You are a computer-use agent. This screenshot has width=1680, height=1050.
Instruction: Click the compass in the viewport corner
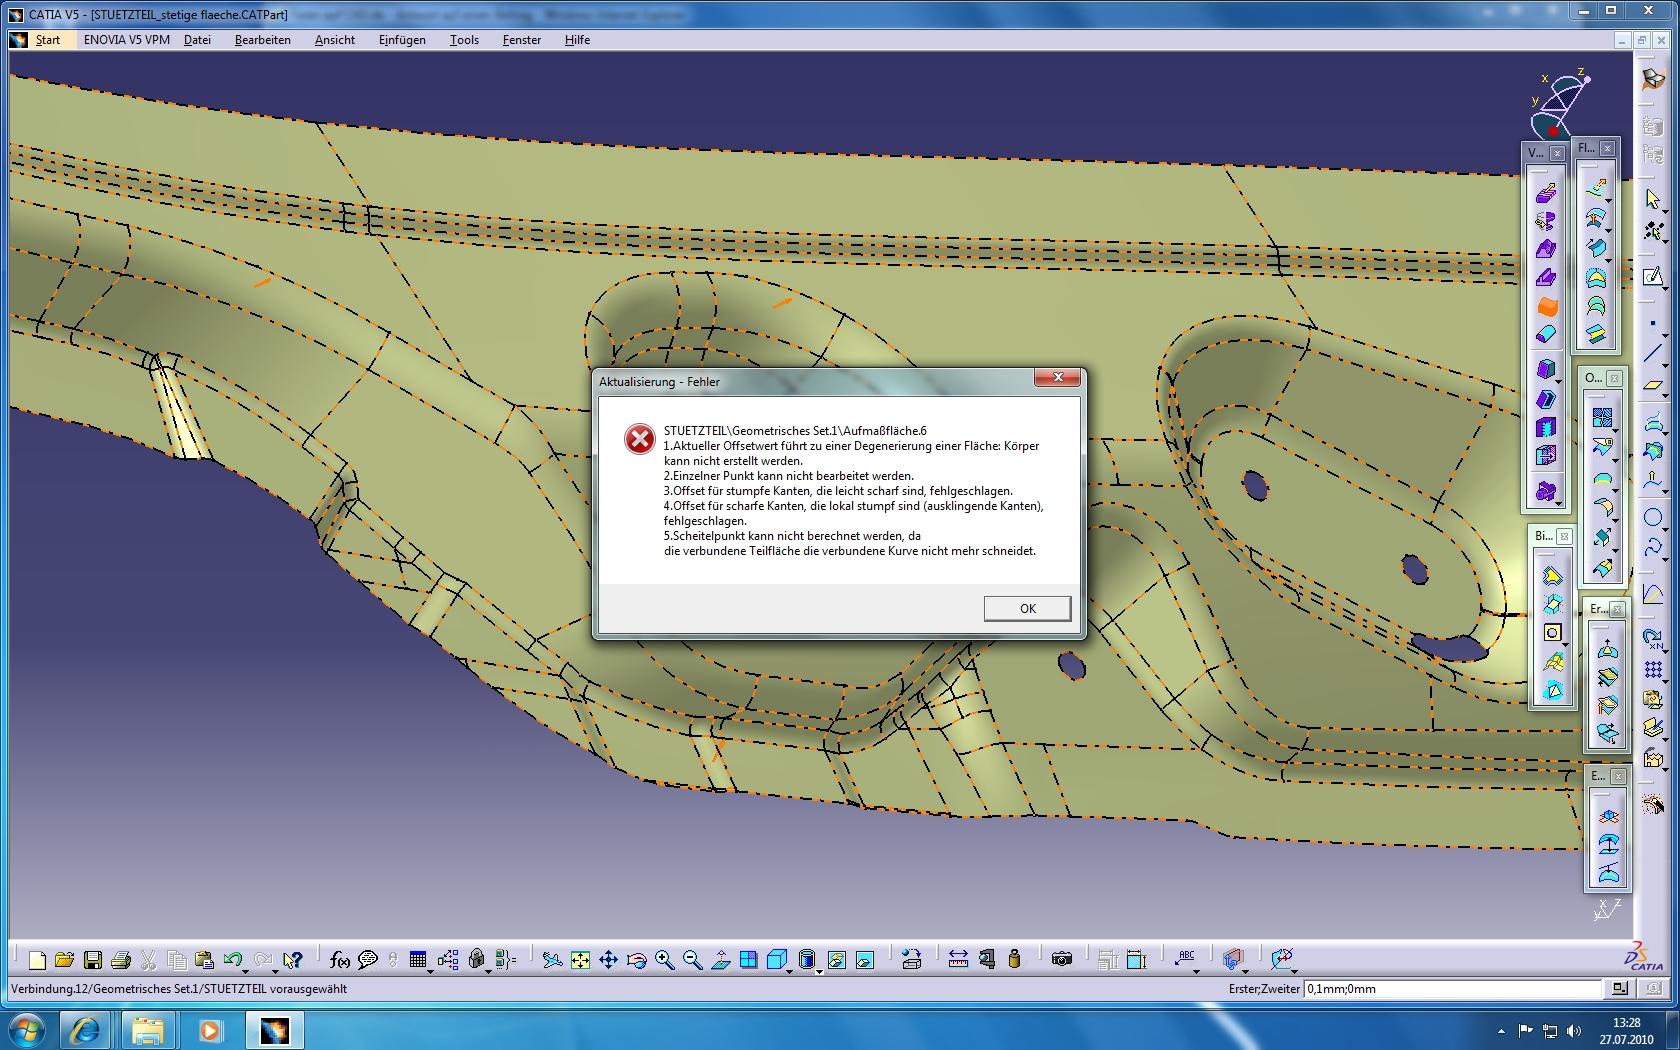1558,104
